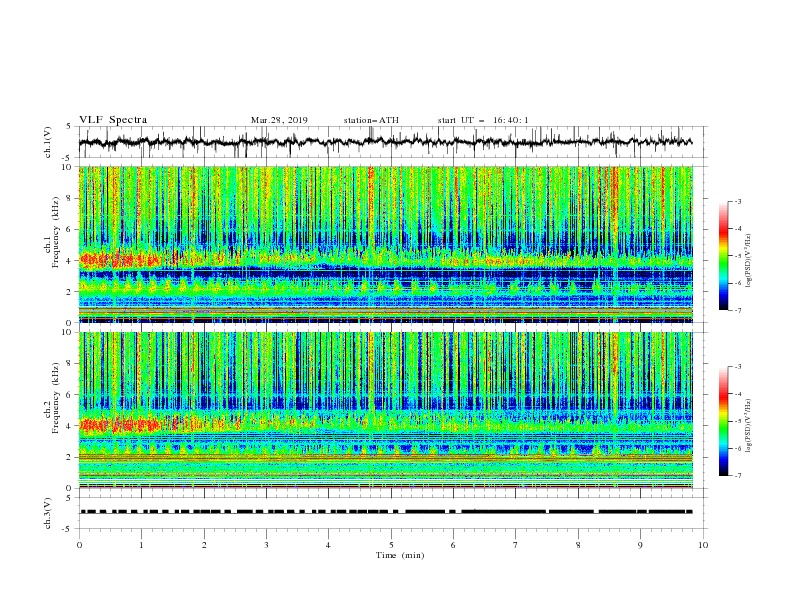The width and height of the screenshot is (792, 612).
Task: Click the "VLF Spectra" title text
Action: [113, 120]
